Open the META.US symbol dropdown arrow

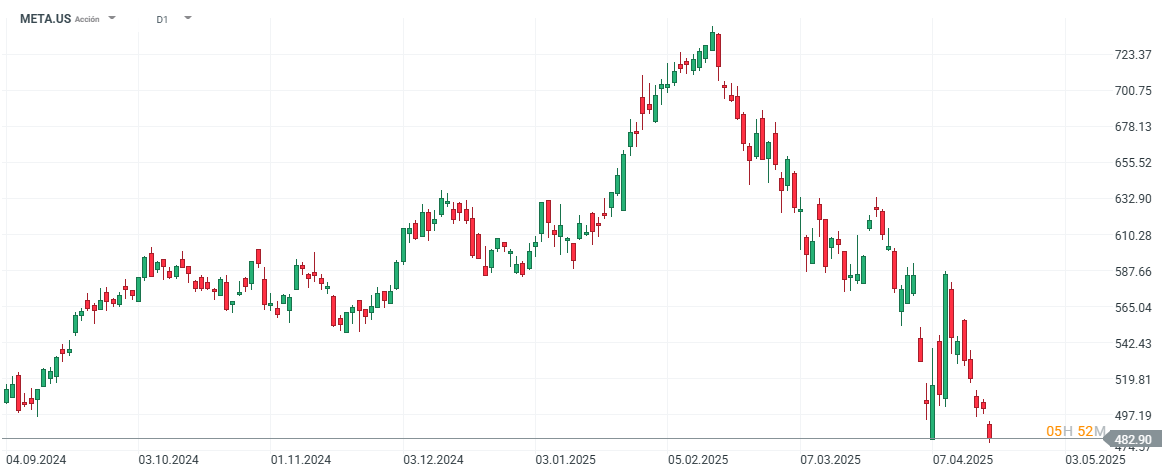coord(112,18)
